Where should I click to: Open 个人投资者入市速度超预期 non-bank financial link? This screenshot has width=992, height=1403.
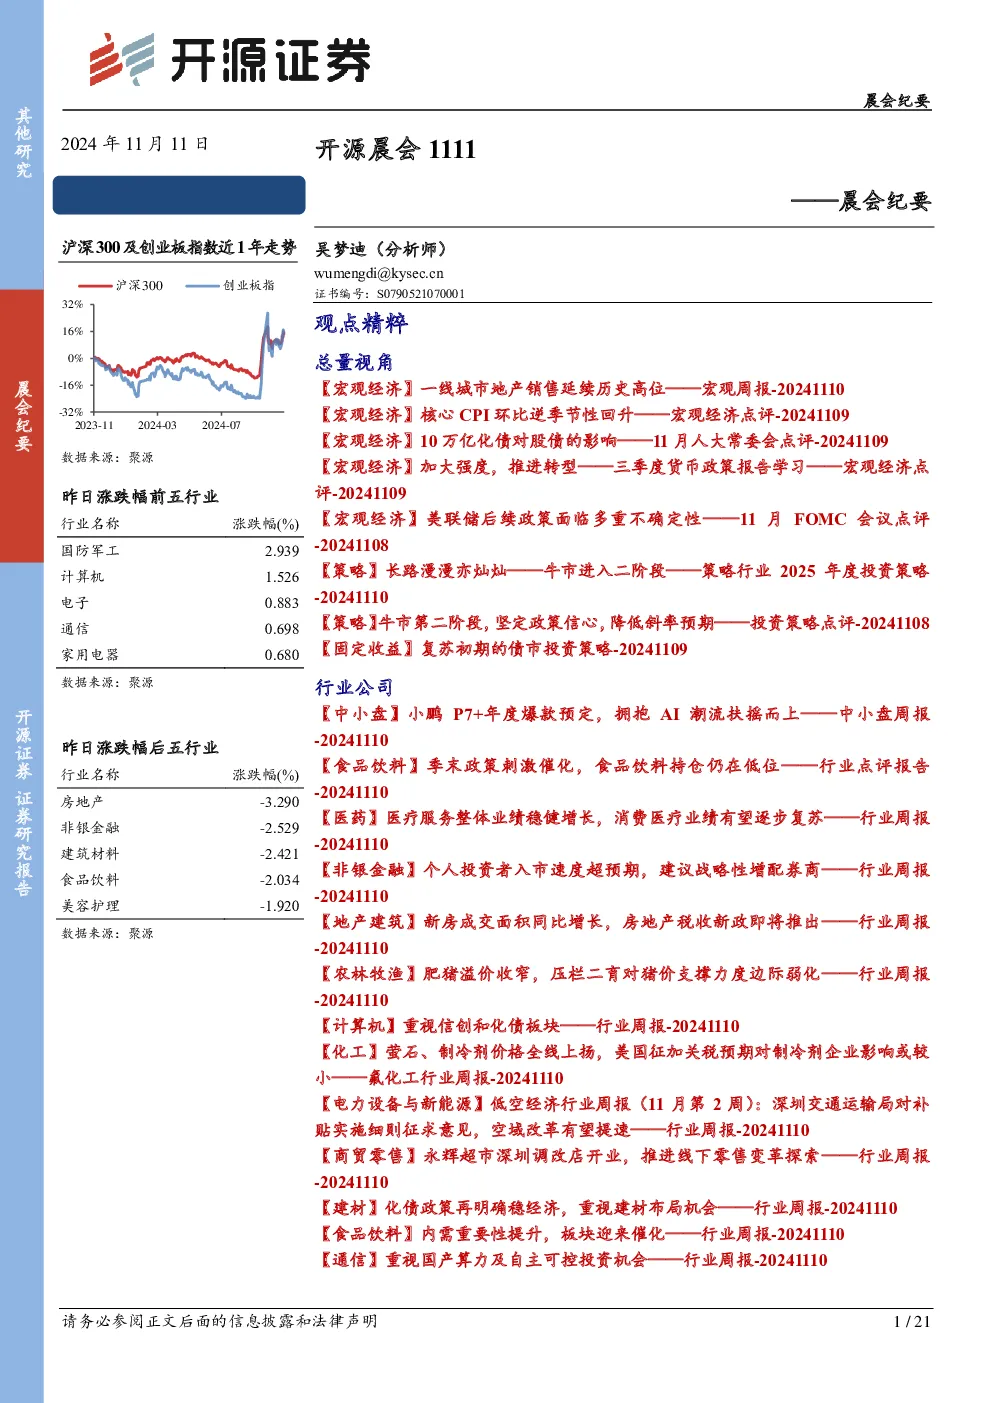(622, 883)
